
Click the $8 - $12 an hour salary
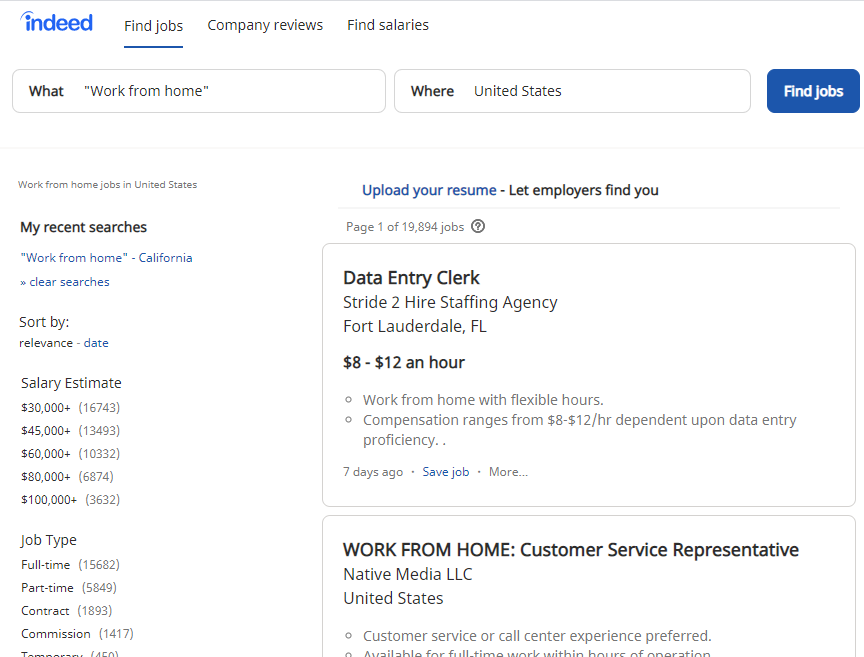tap(404, 362)
